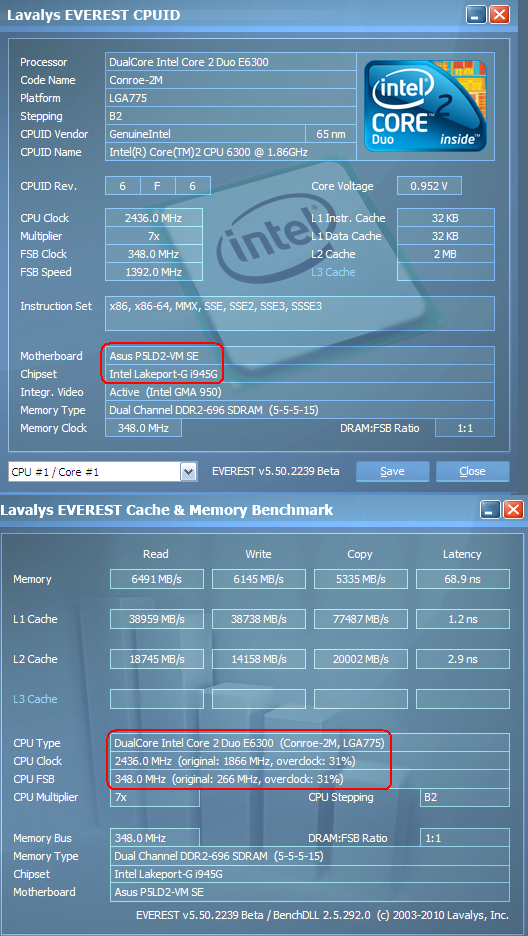Click the FSB Speed value 1392.0 MHz
This screenshot has width=528, height=936.
coord(154,272)
